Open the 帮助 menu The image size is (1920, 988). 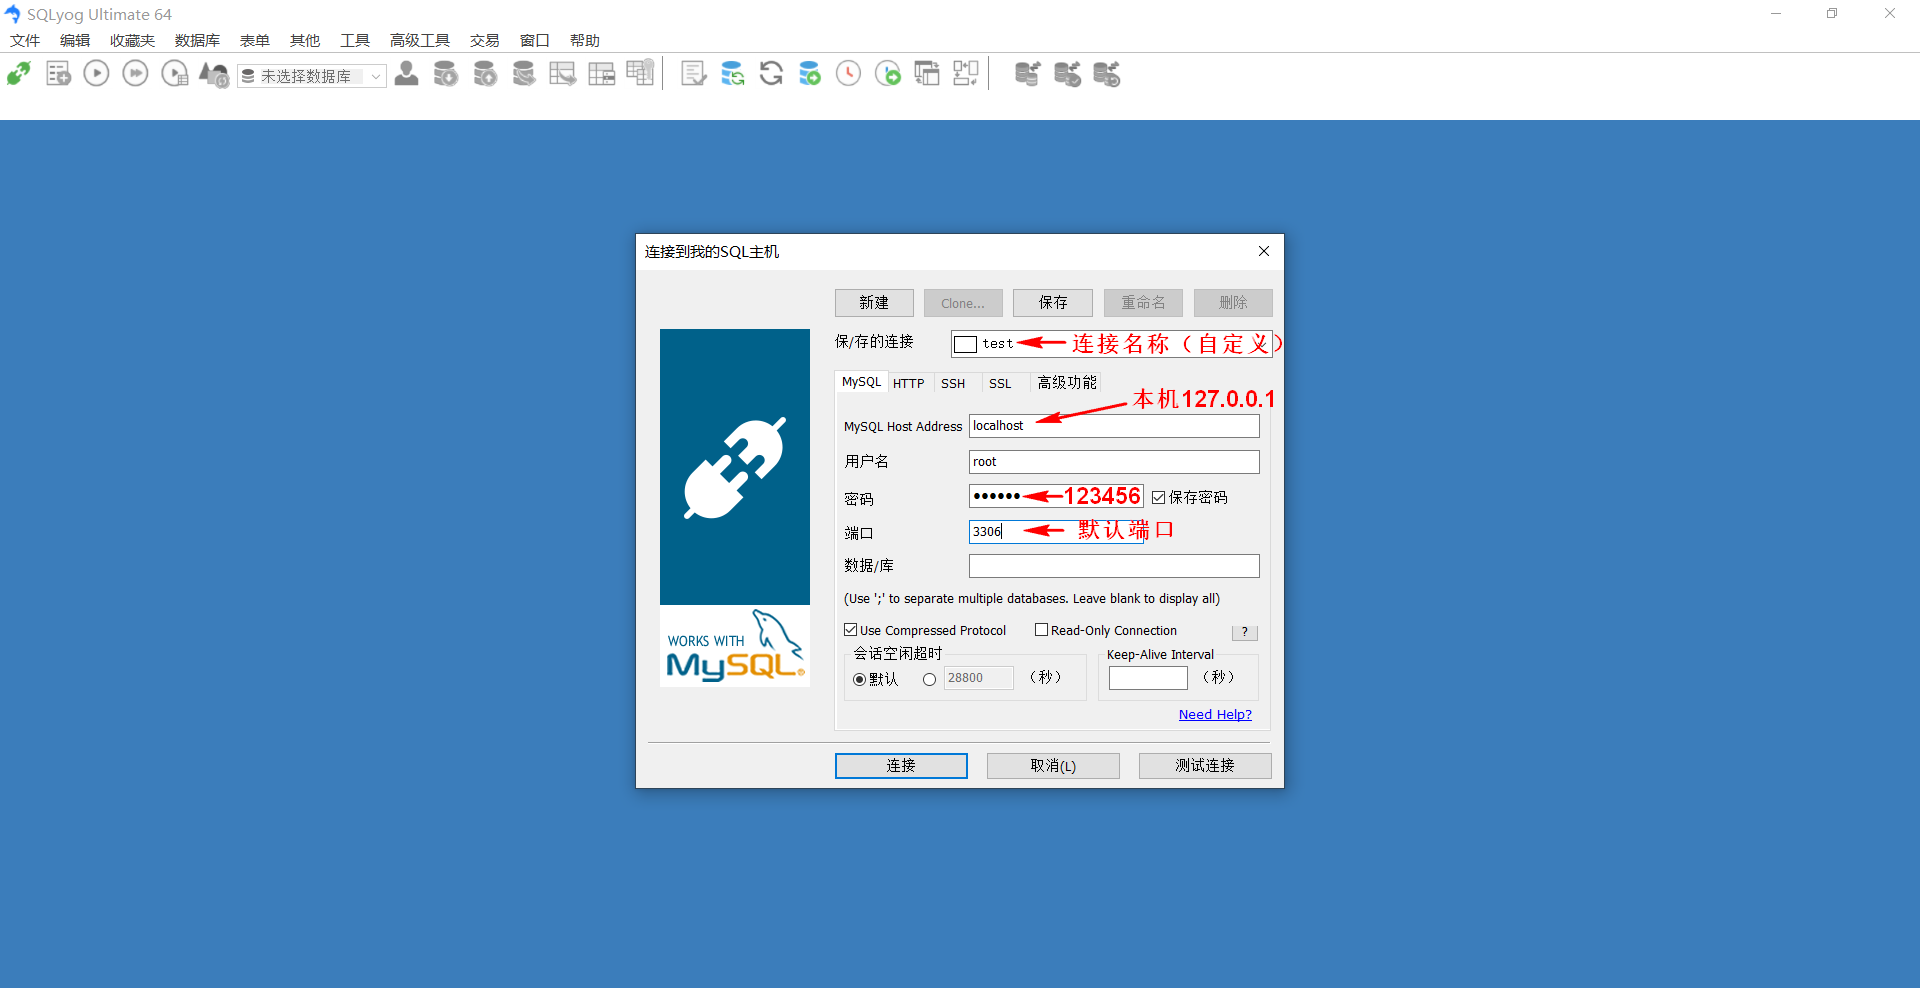point(585,41)
